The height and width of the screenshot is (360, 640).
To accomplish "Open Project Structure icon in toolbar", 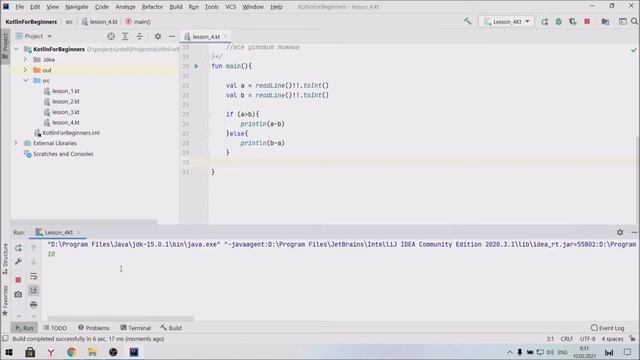I will (605, 21).
